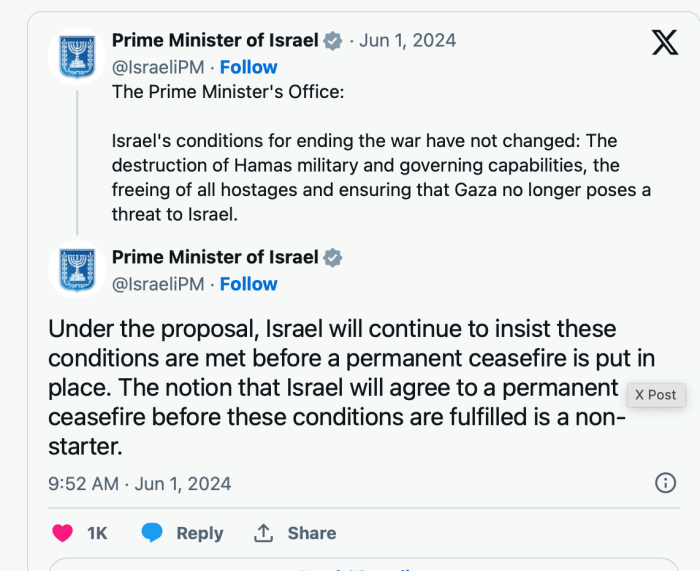Click the verified badge on the lower tweet
The image size is (700, 571).
pos(333,257)
